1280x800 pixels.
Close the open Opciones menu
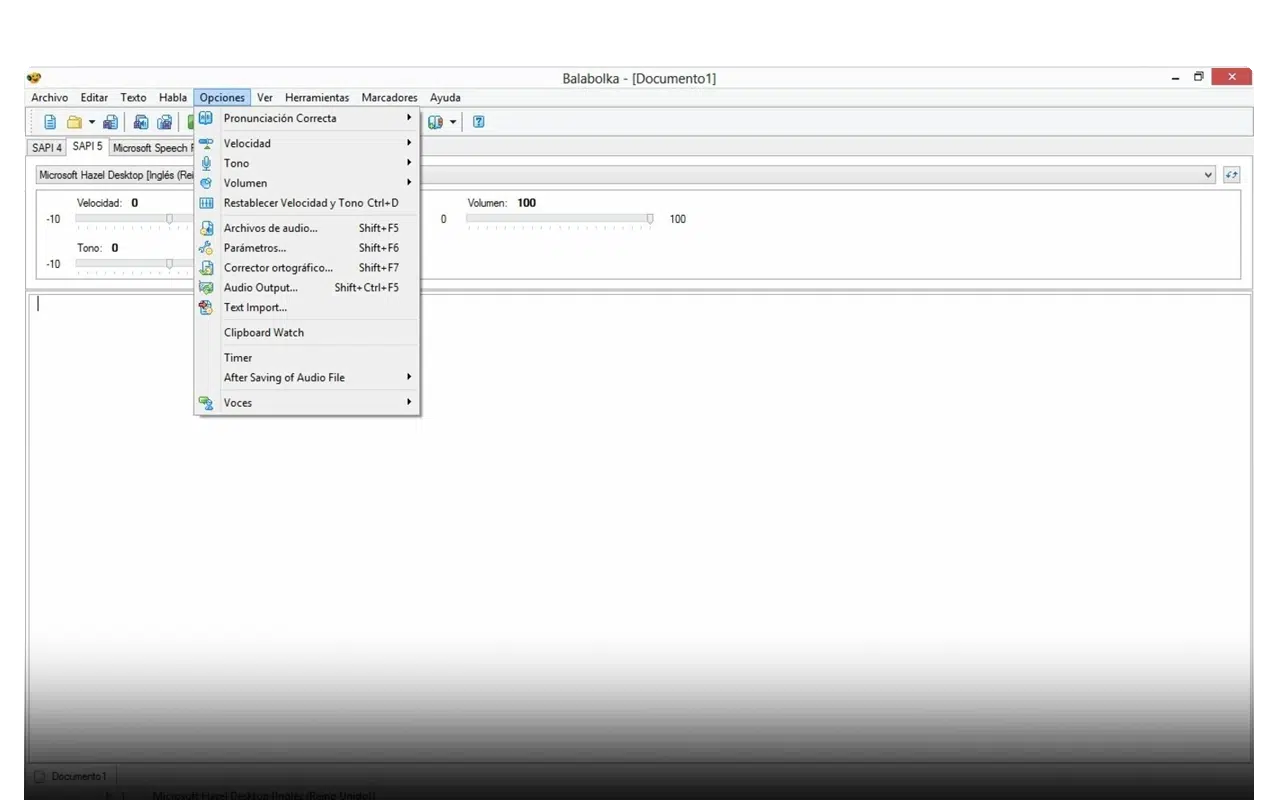[222, 98]
